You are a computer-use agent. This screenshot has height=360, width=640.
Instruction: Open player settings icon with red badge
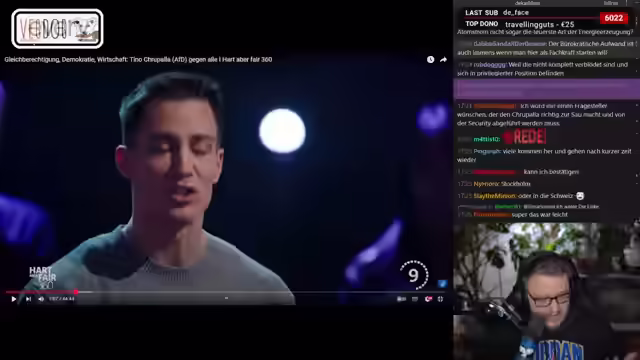click(x=428, y=299)
